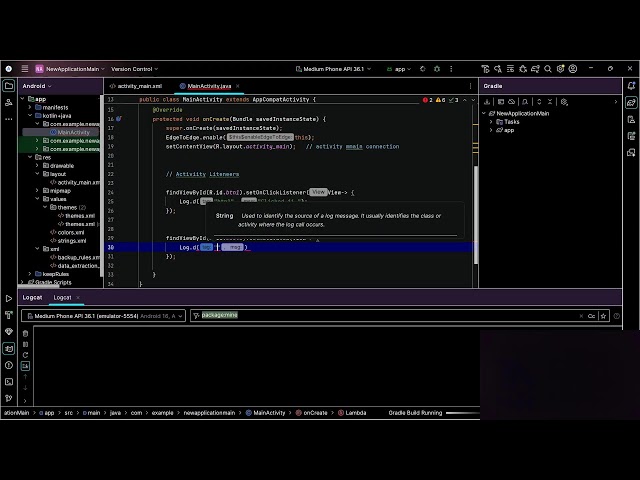
Task: Switch to the activity_main.xml editor tab
Action: 136,86
